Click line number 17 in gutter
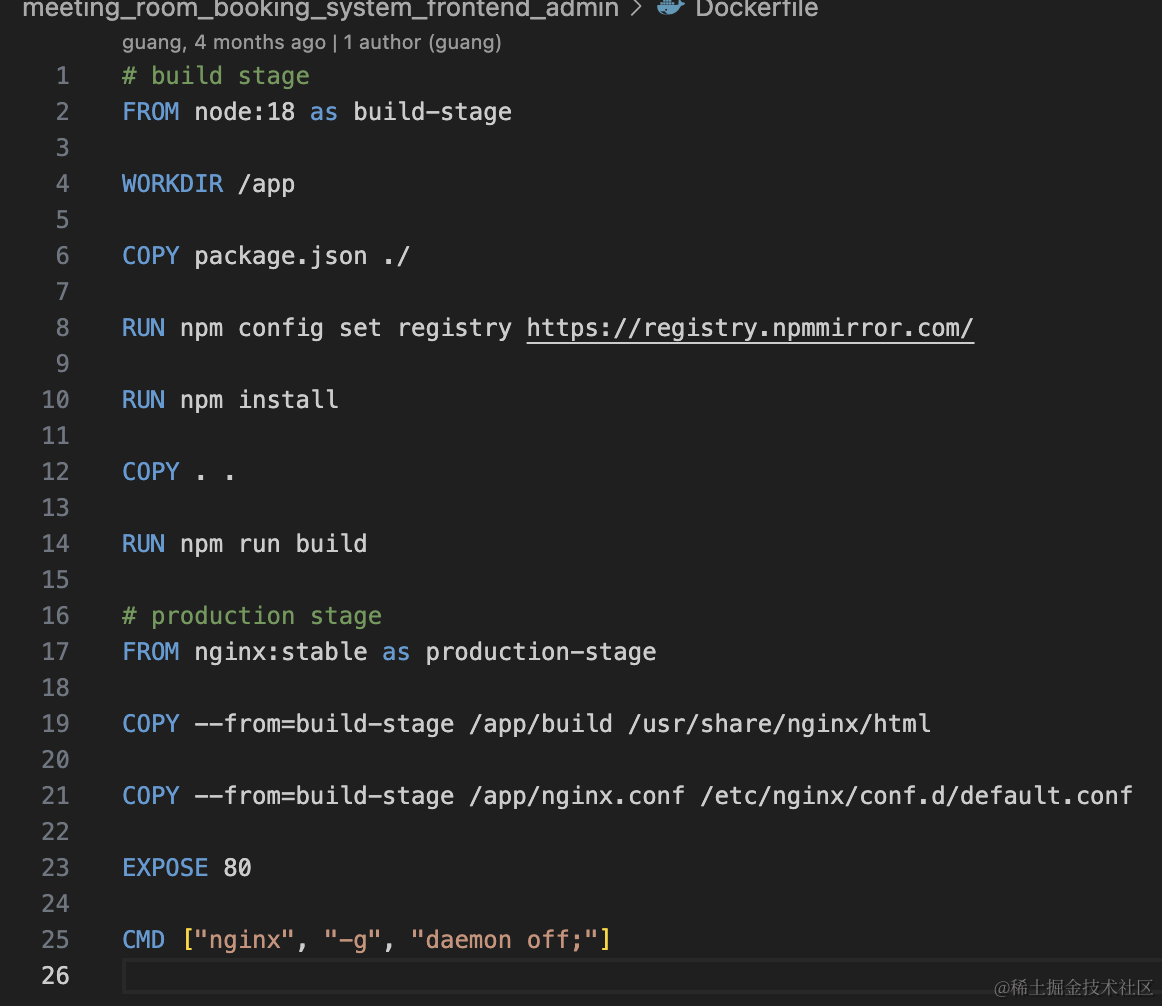 click(56, 652)
